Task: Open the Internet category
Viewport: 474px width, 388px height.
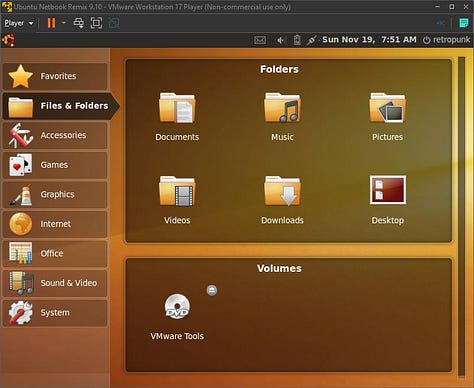Action: click(x=55, y=224)
